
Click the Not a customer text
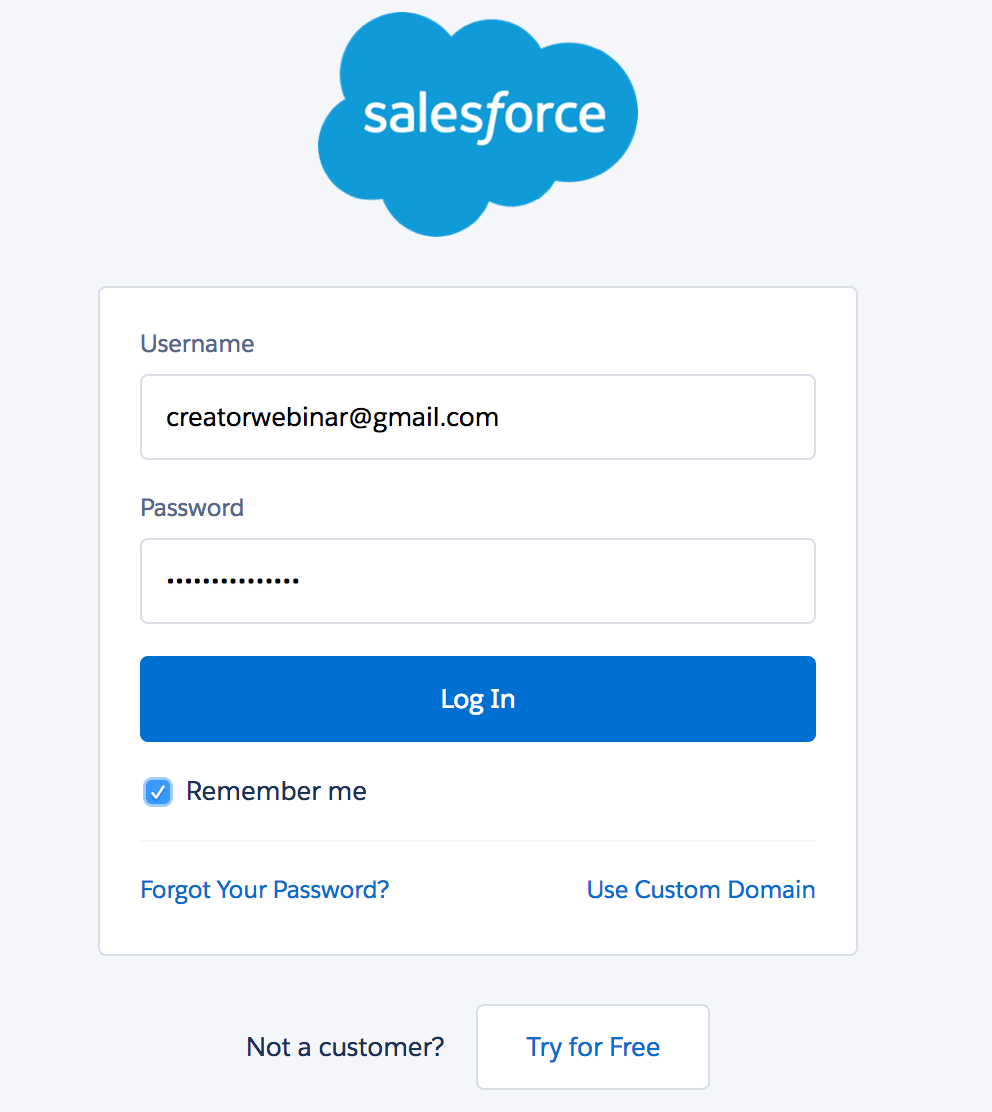(x=344, y=1046)
